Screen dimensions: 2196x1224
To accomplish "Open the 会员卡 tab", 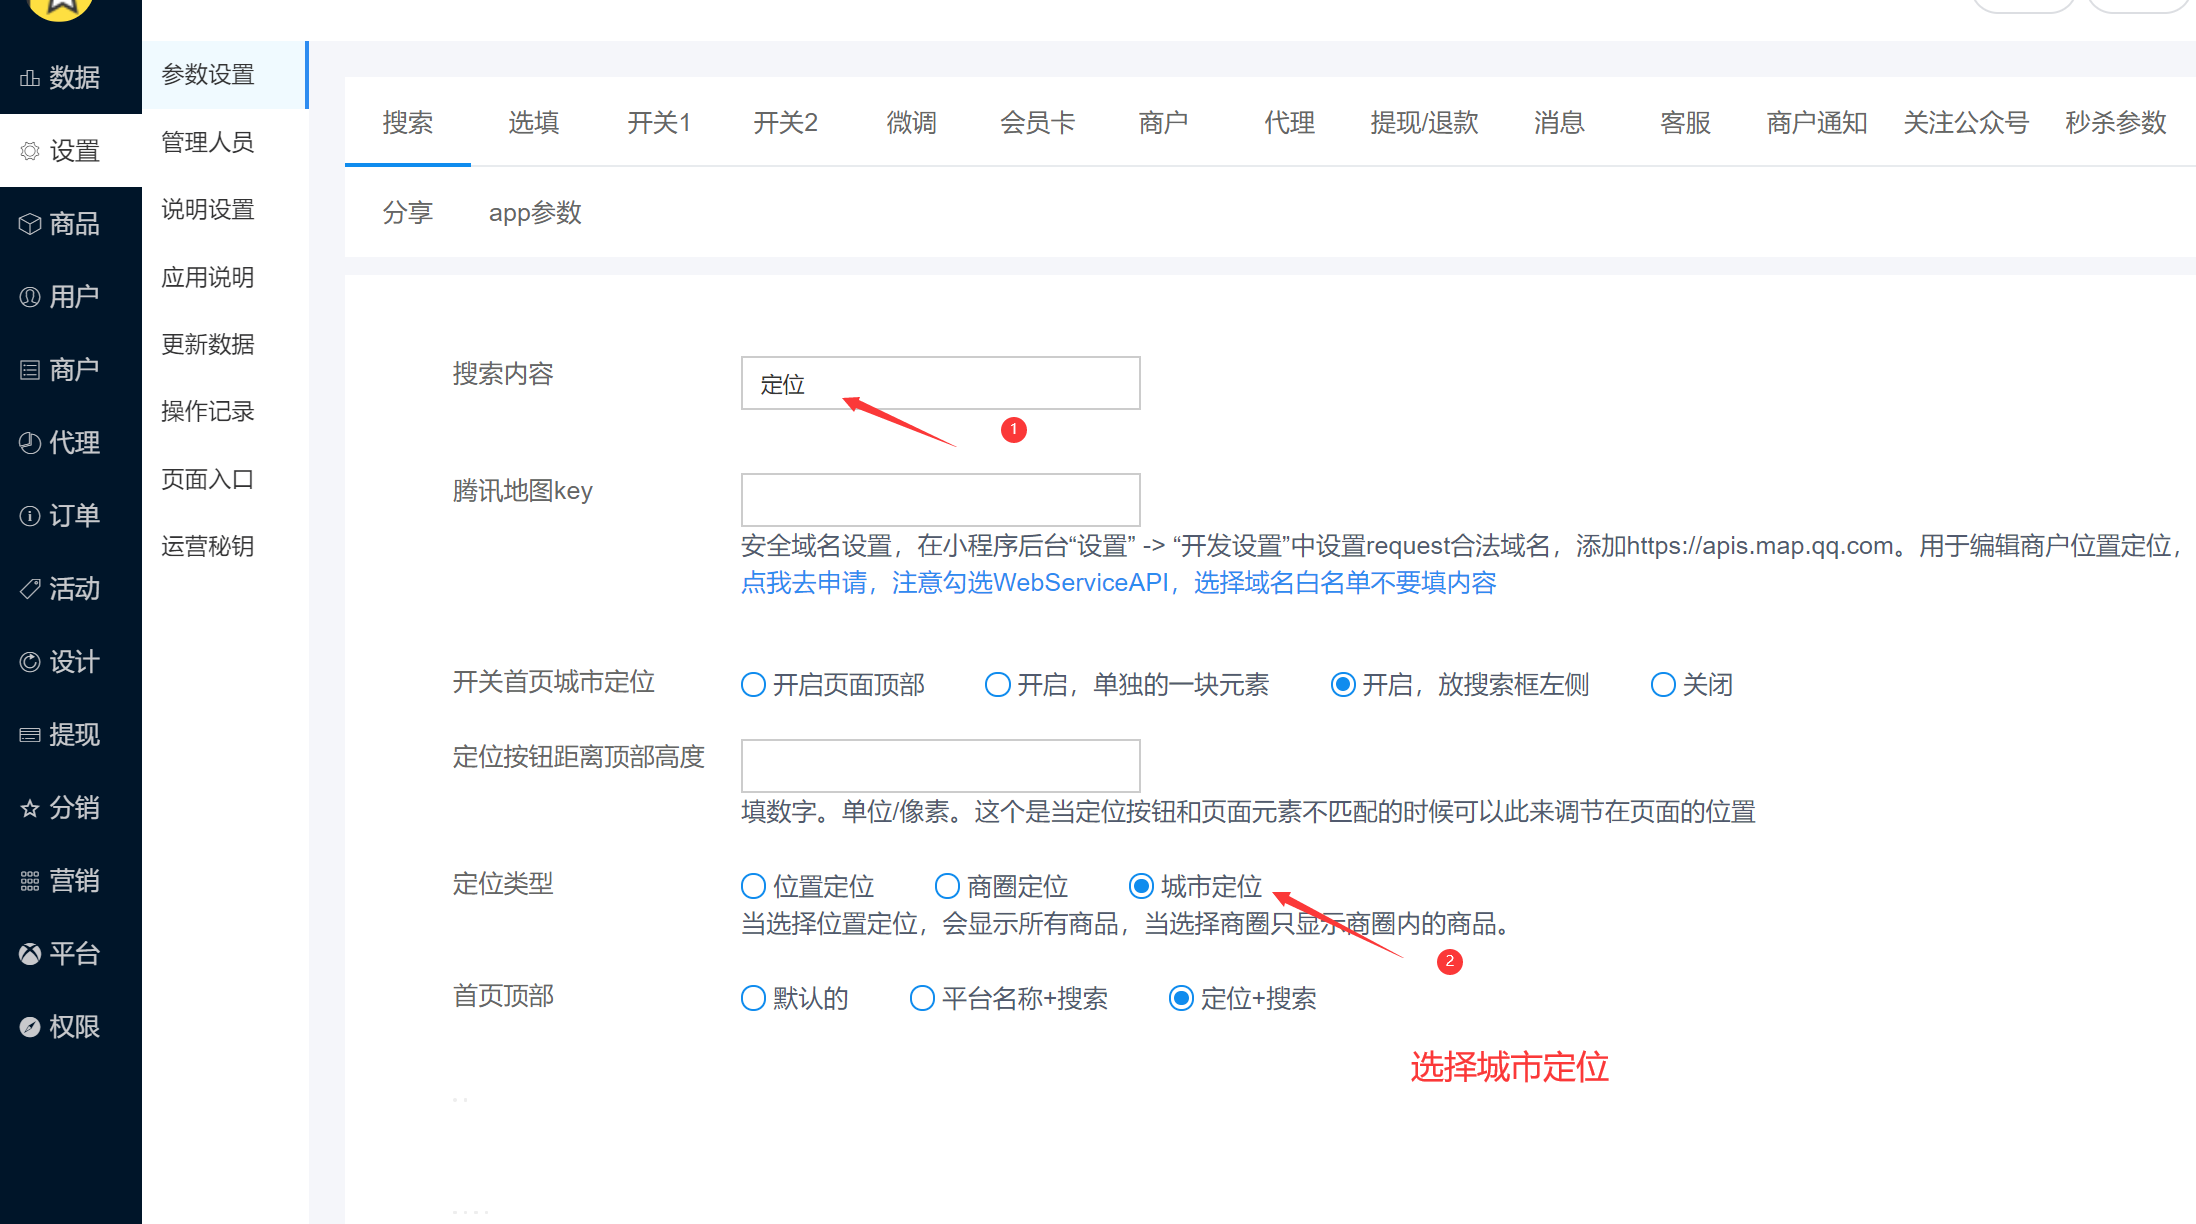I will point(1038,123).
